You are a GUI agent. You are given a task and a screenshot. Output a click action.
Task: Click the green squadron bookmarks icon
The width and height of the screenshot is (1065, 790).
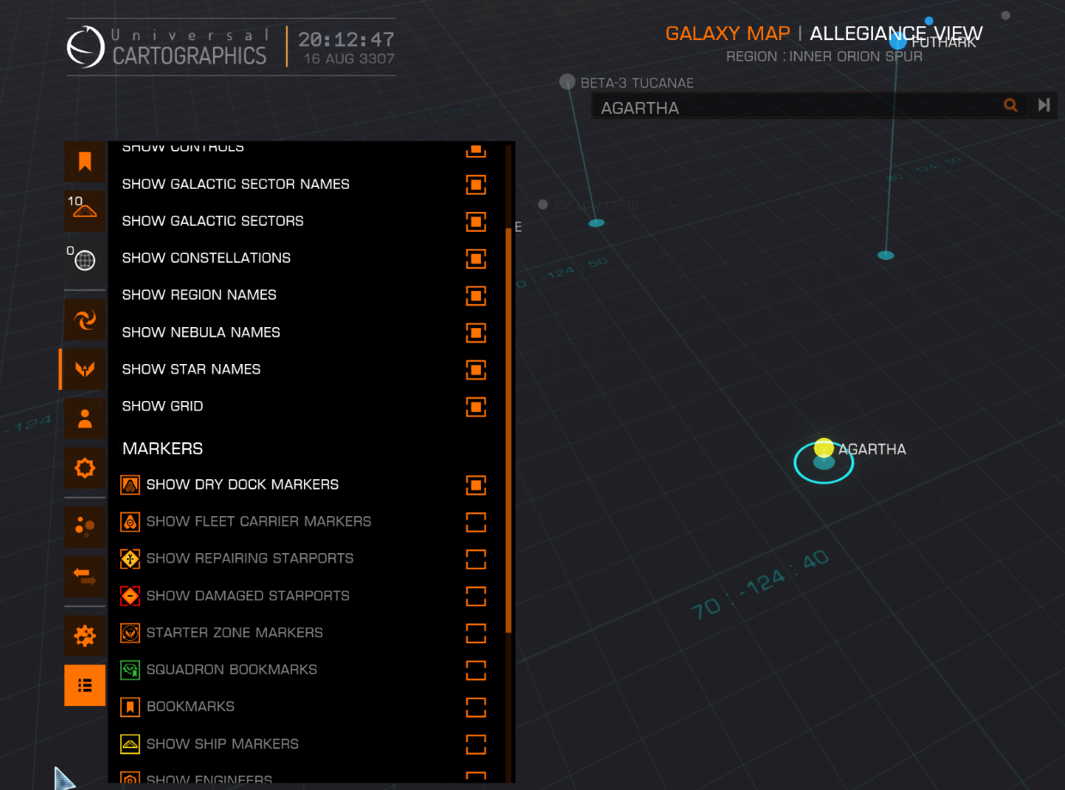coord(130,670)
